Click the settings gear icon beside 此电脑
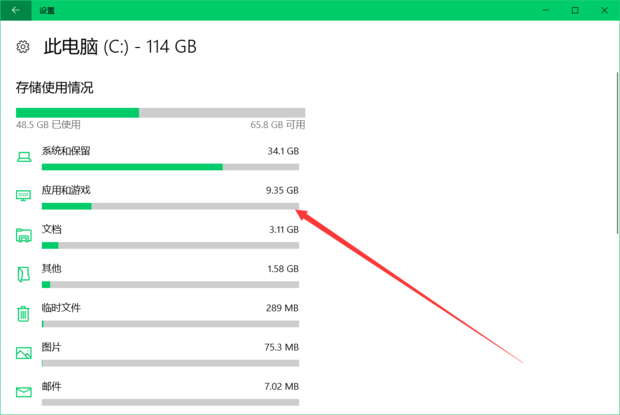620x415 pixels. click(x=23, y=47)
